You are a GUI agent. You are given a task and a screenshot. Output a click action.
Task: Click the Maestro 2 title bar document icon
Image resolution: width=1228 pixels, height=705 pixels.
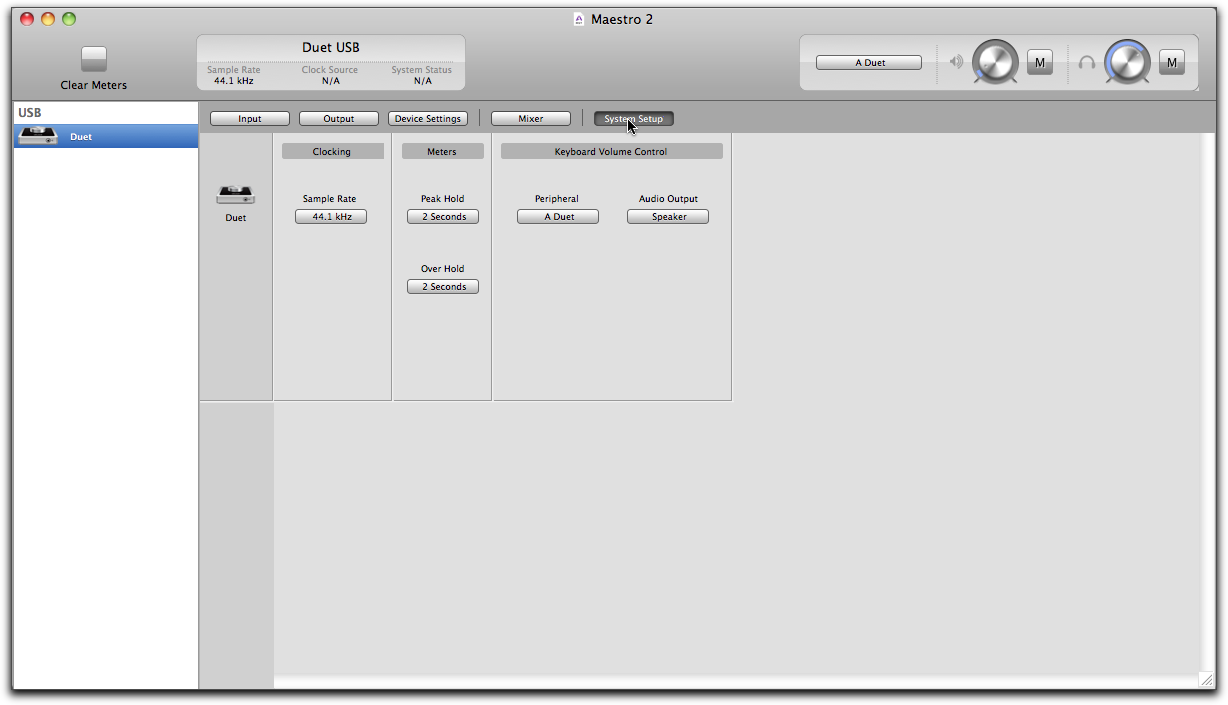click(x=579, y=19)
